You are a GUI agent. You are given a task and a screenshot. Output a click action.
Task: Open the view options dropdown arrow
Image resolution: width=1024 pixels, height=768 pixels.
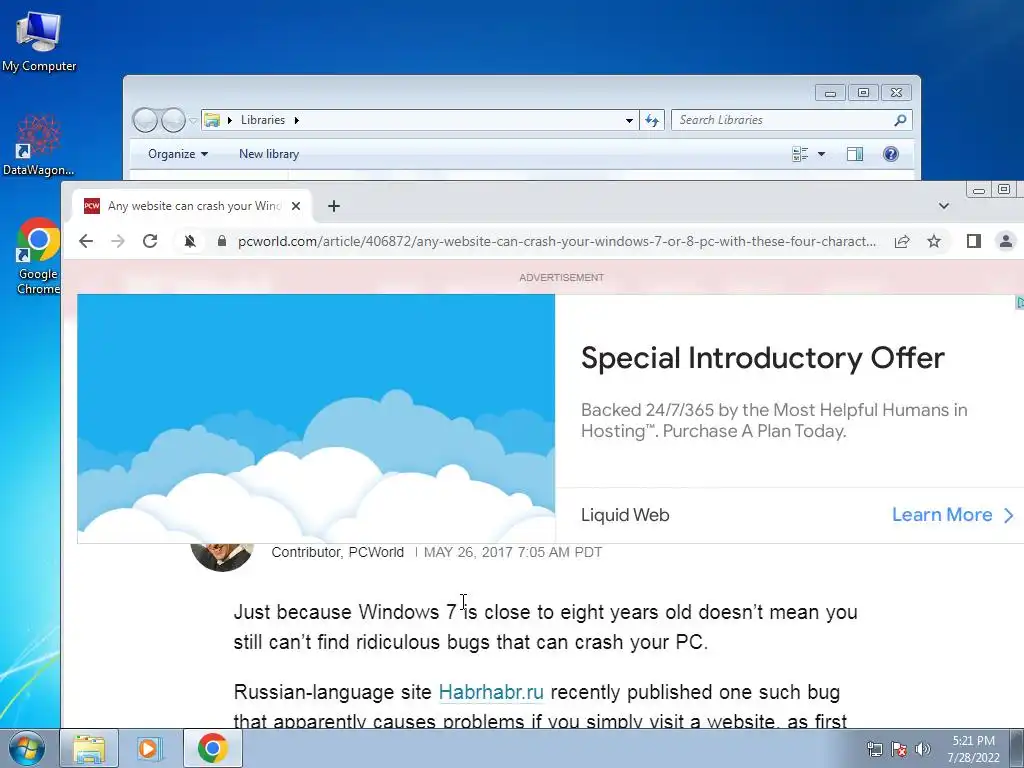click(x=822, y=154)
